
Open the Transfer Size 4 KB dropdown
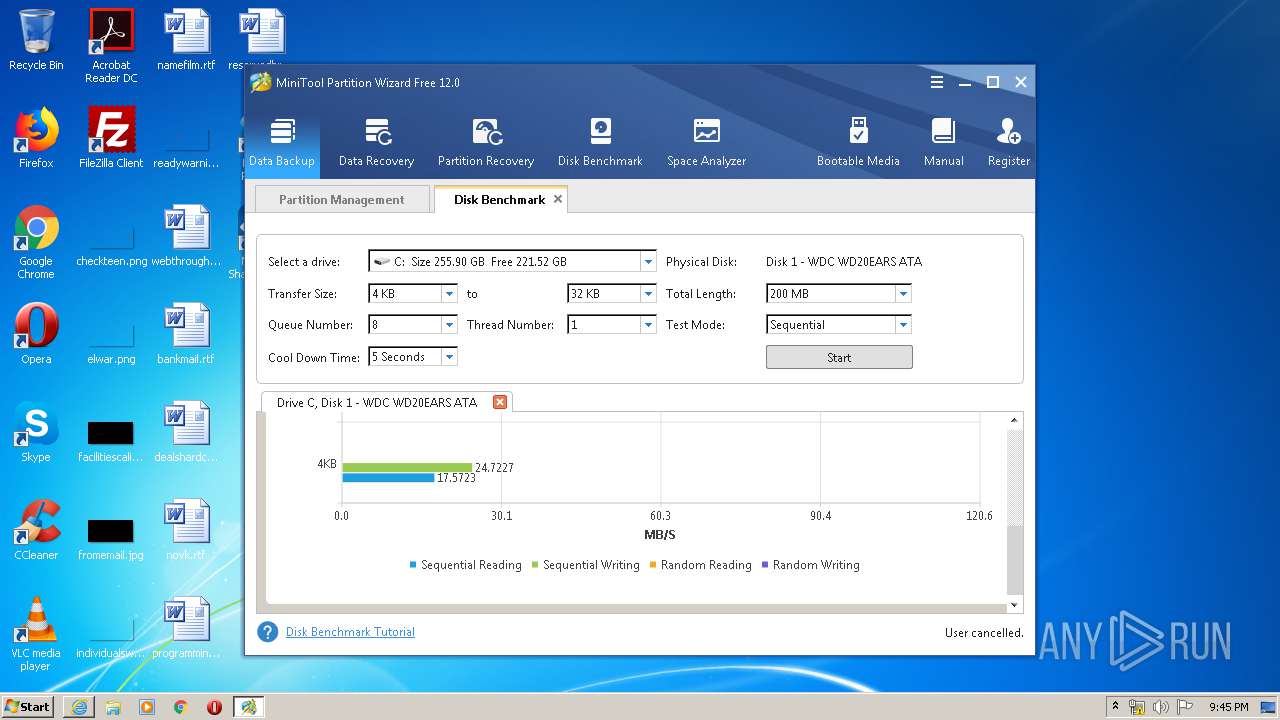[449, 294]
